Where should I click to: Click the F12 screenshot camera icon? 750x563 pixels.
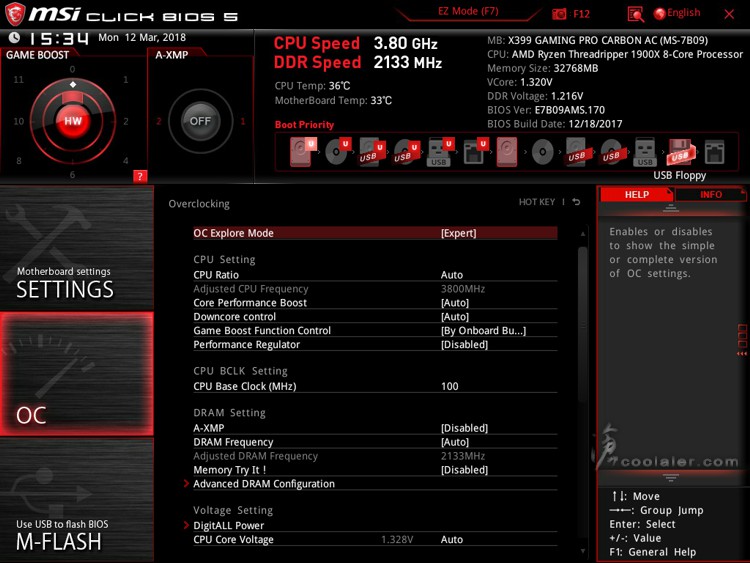pos(559,14)
